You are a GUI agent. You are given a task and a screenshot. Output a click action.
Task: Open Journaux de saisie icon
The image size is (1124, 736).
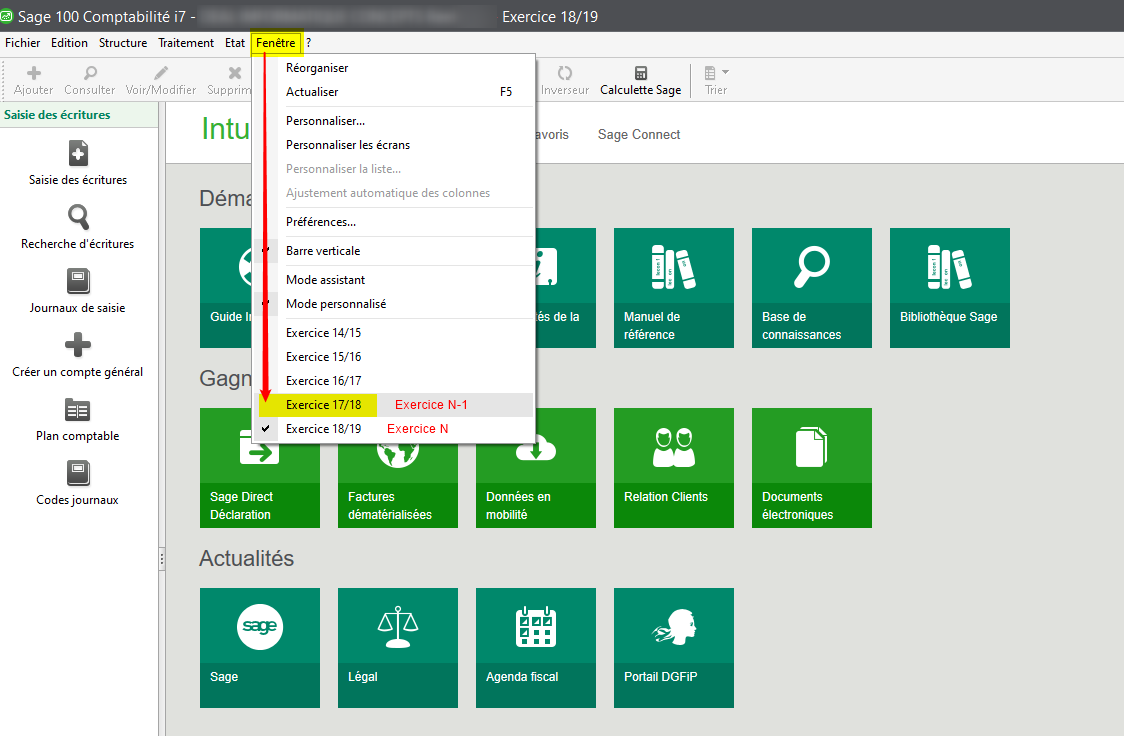point(78,281)
